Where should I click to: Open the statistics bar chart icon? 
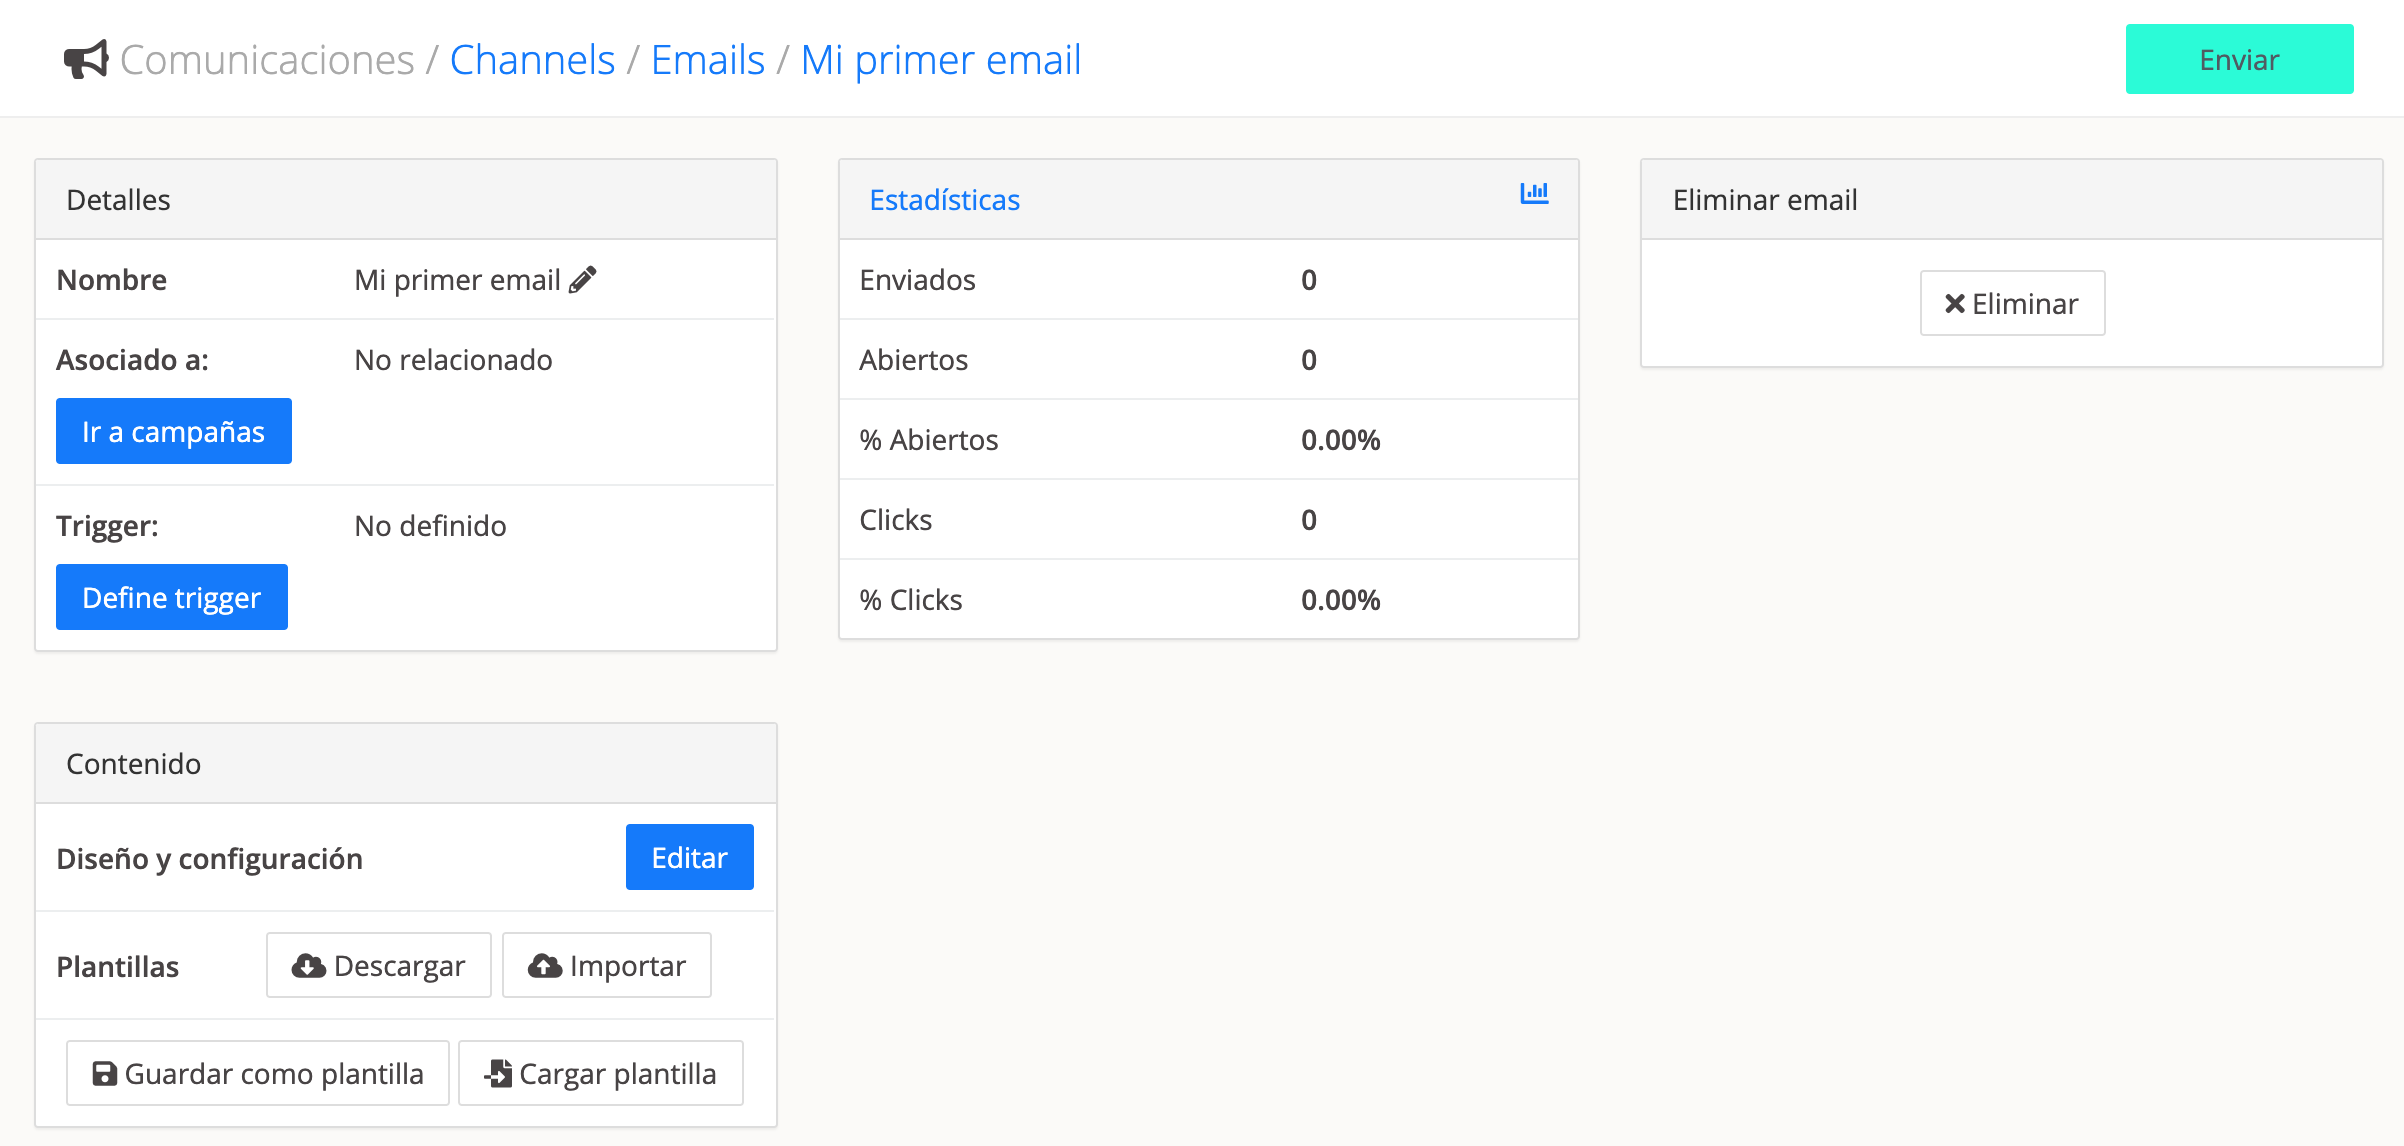pyautogui.click(x=1534, y=194)
